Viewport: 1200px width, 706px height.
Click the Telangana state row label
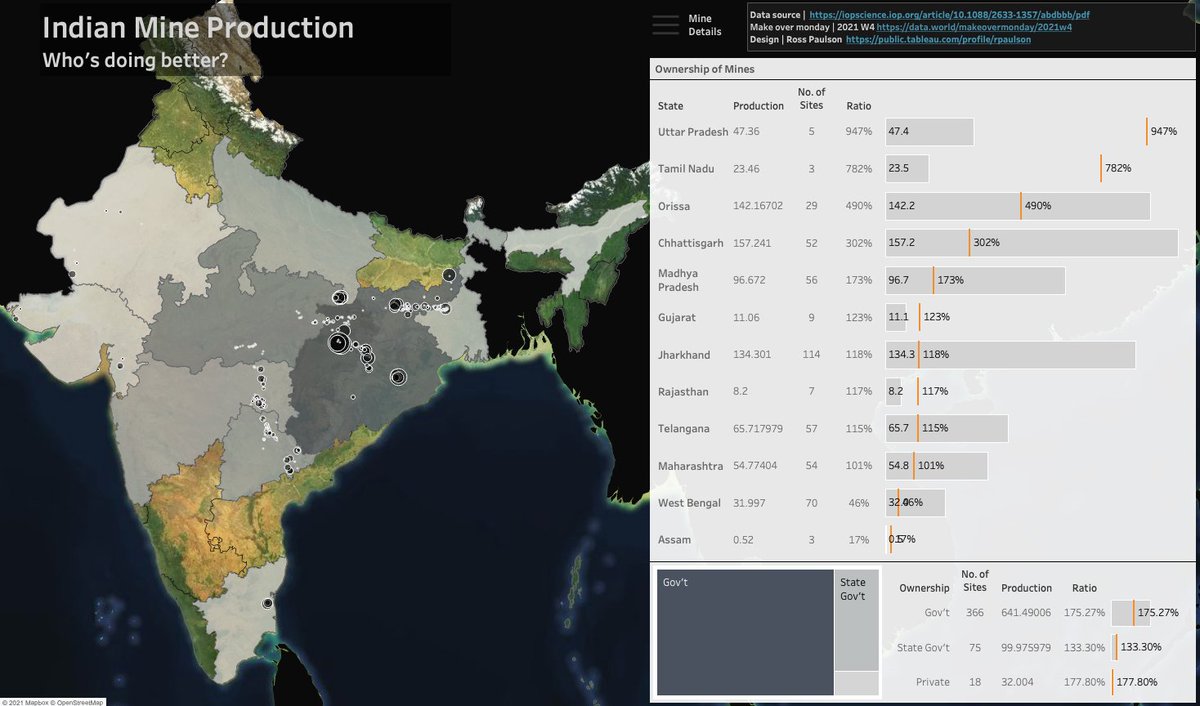[684, 428]
